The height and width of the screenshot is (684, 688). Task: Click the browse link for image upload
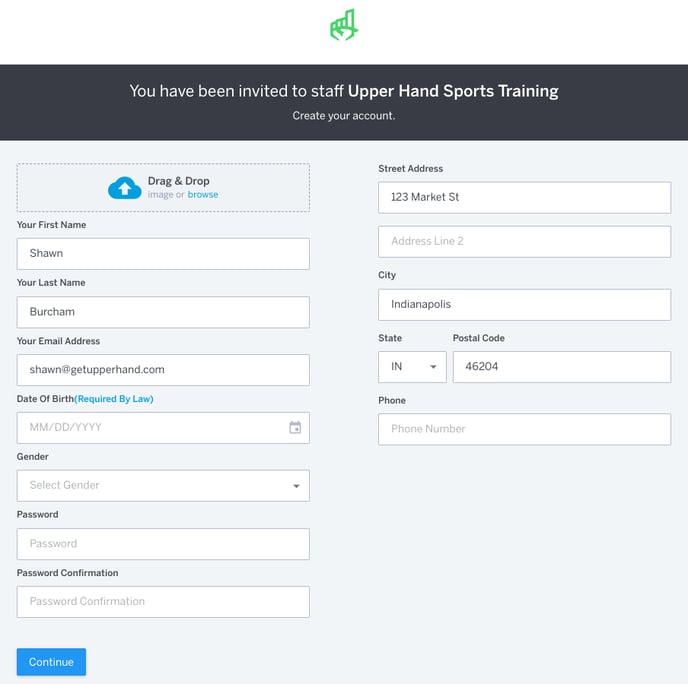coord(203,194)
